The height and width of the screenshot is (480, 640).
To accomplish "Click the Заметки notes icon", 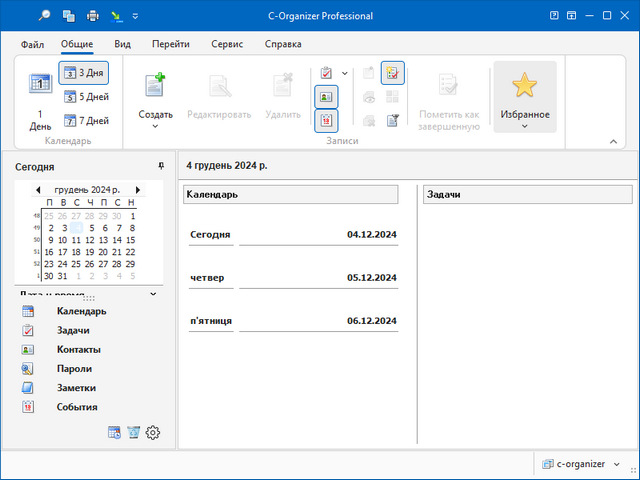I will [x=28, y=388].
